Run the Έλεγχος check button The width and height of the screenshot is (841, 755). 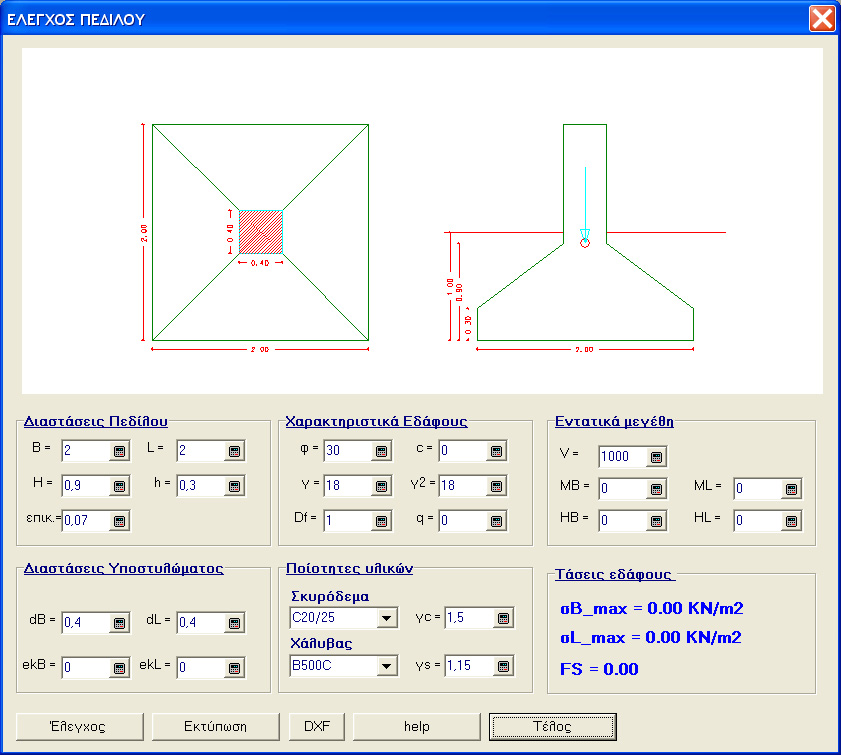[x=80, y=727]
